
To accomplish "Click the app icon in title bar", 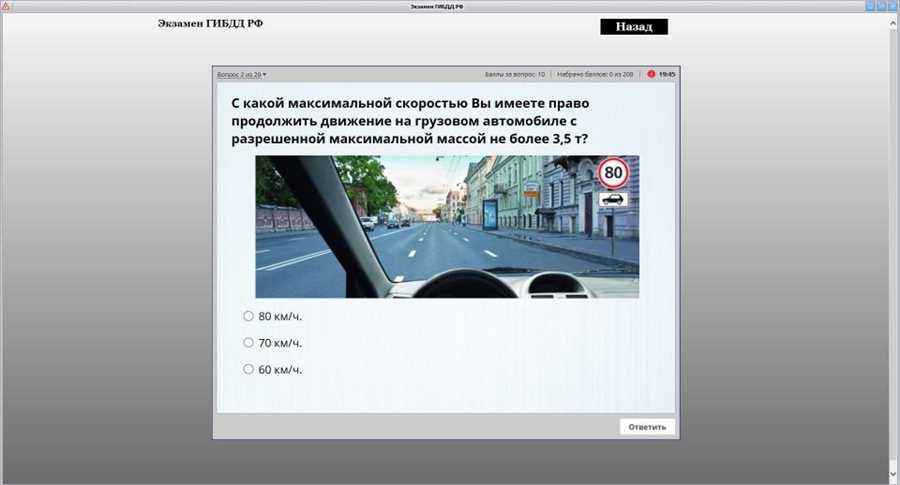I will click(x=6, y=6).
